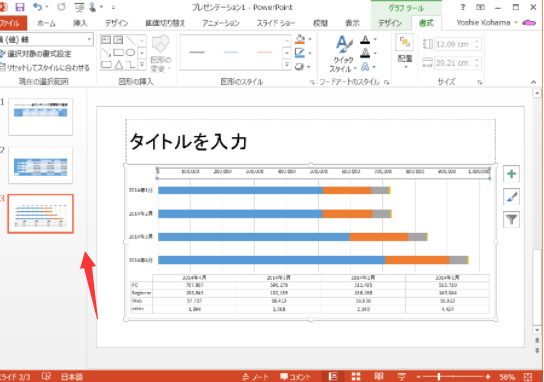The width and height of the screenshot is (544, 382).
Task: Open the Shape Outline dropdown arrow
Action: point(310,53)
